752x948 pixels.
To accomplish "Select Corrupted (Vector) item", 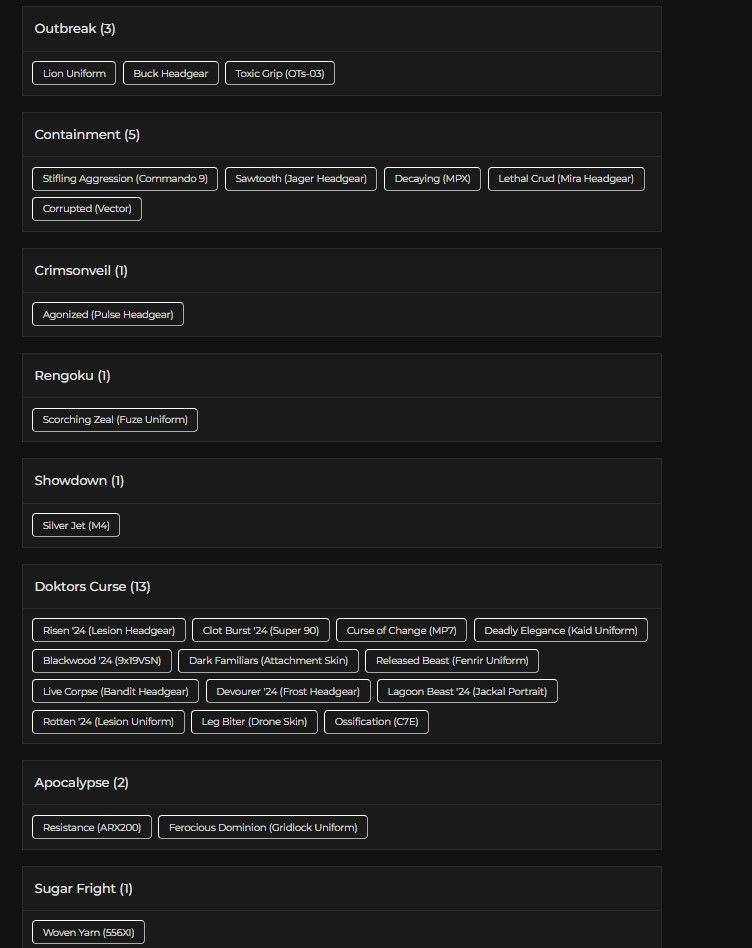I will point(86,209).
